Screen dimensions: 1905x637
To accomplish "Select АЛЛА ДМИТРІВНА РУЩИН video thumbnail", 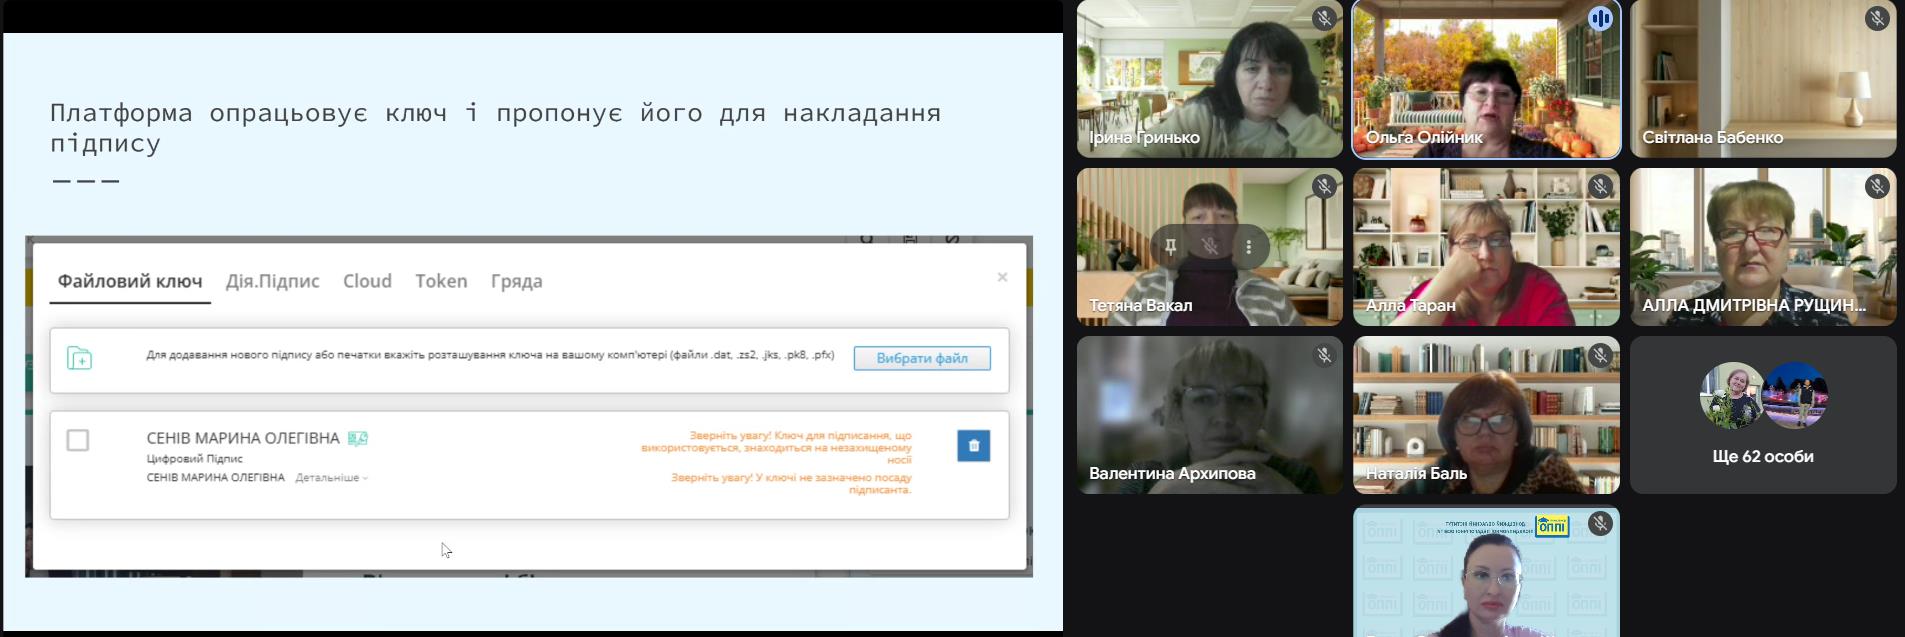I will point(1763,246).
